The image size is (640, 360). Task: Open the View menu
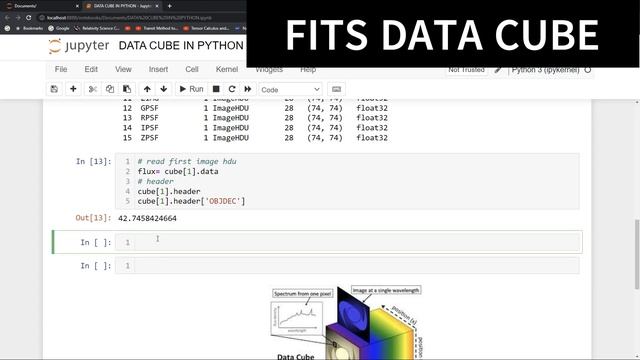(123, 69)
